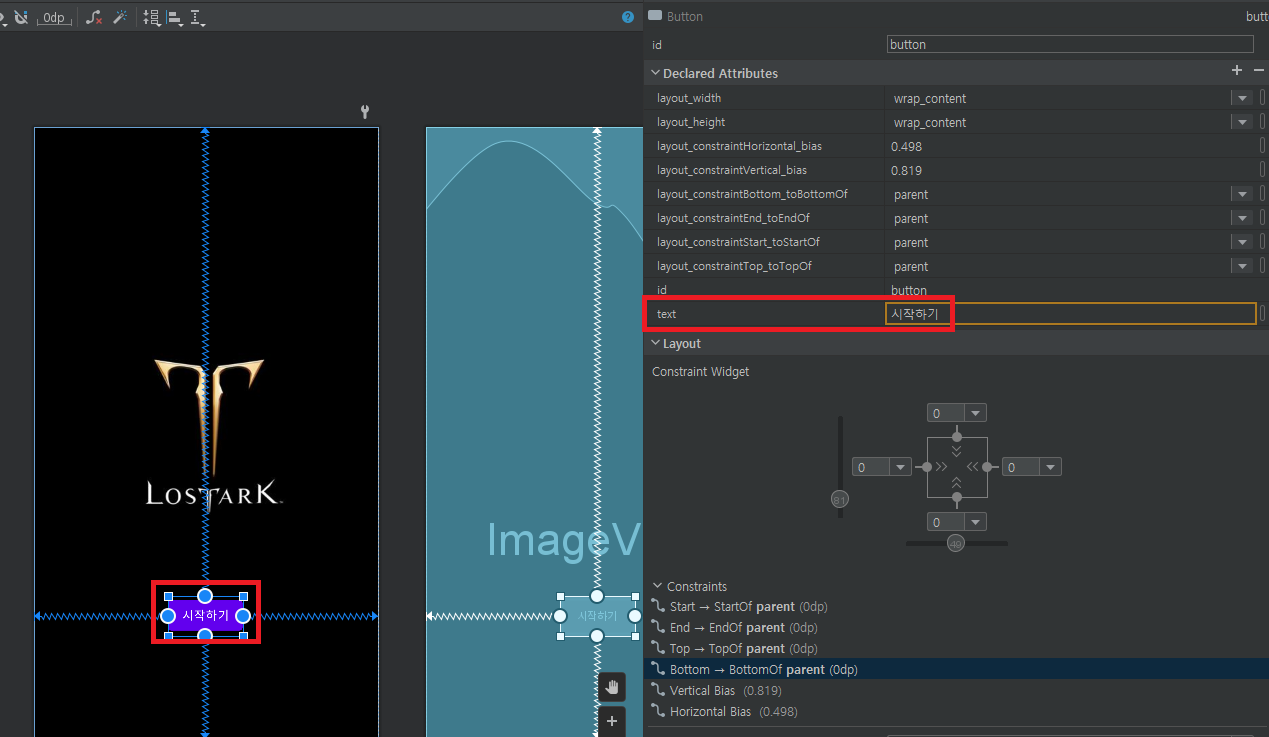Screen dimensions: 1269x737
Task: Select End → EndOf parent constraint
Action: [956, 627]
